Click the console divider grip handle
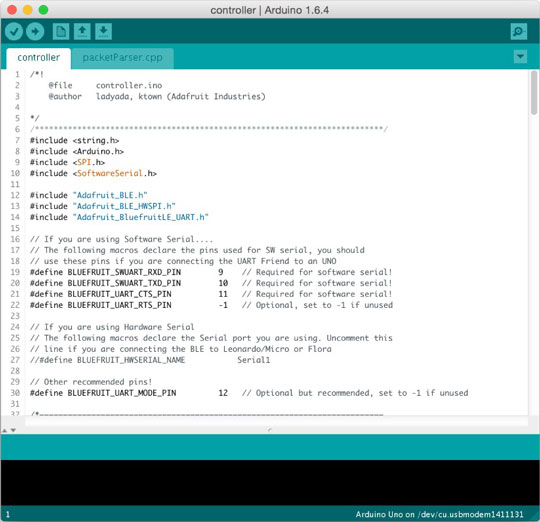 (x=270, y=430)
